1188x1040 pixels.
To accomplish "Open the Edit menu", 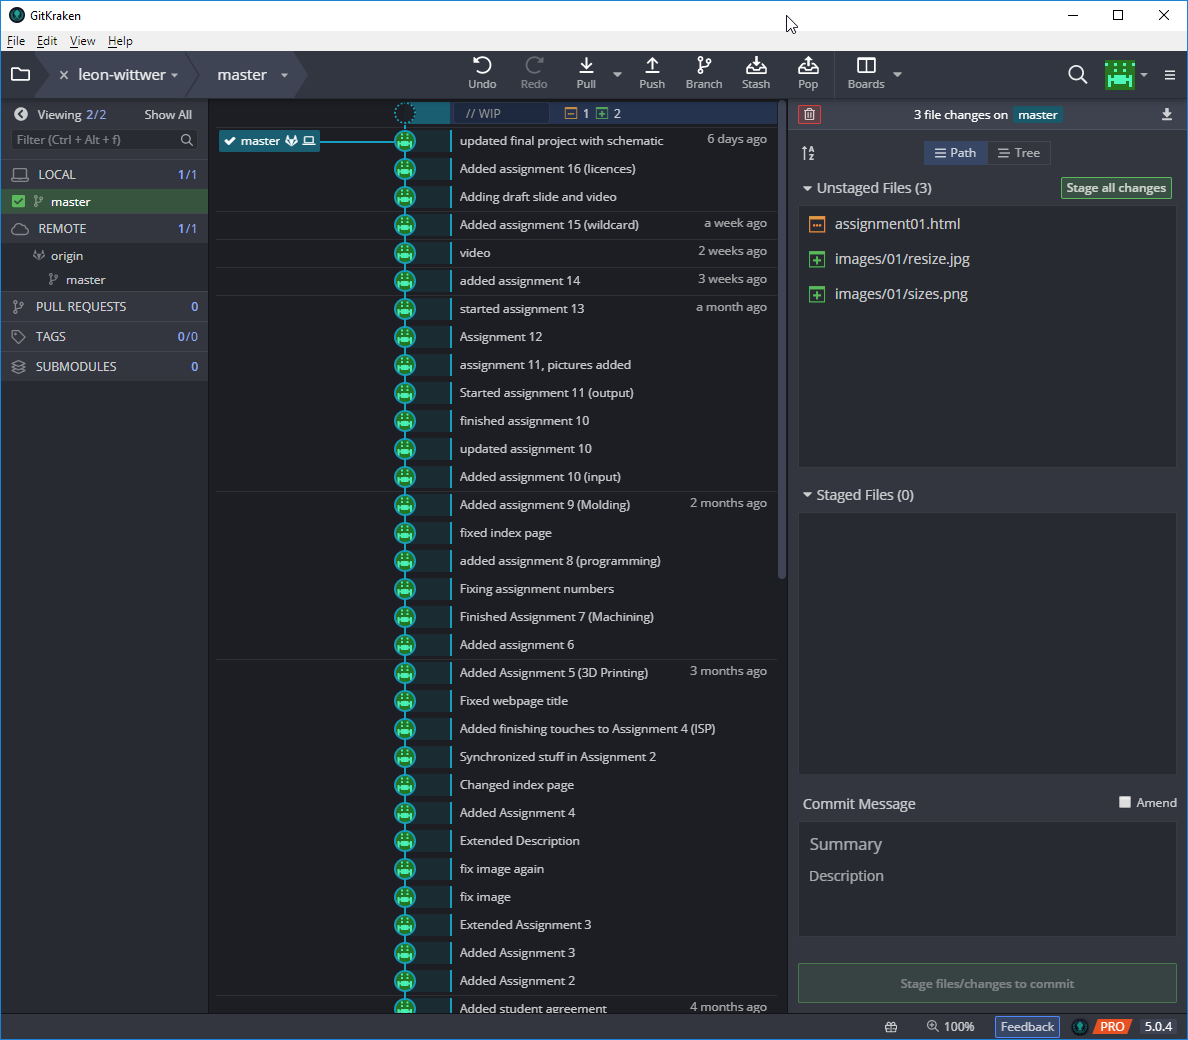I will (47, 41).
